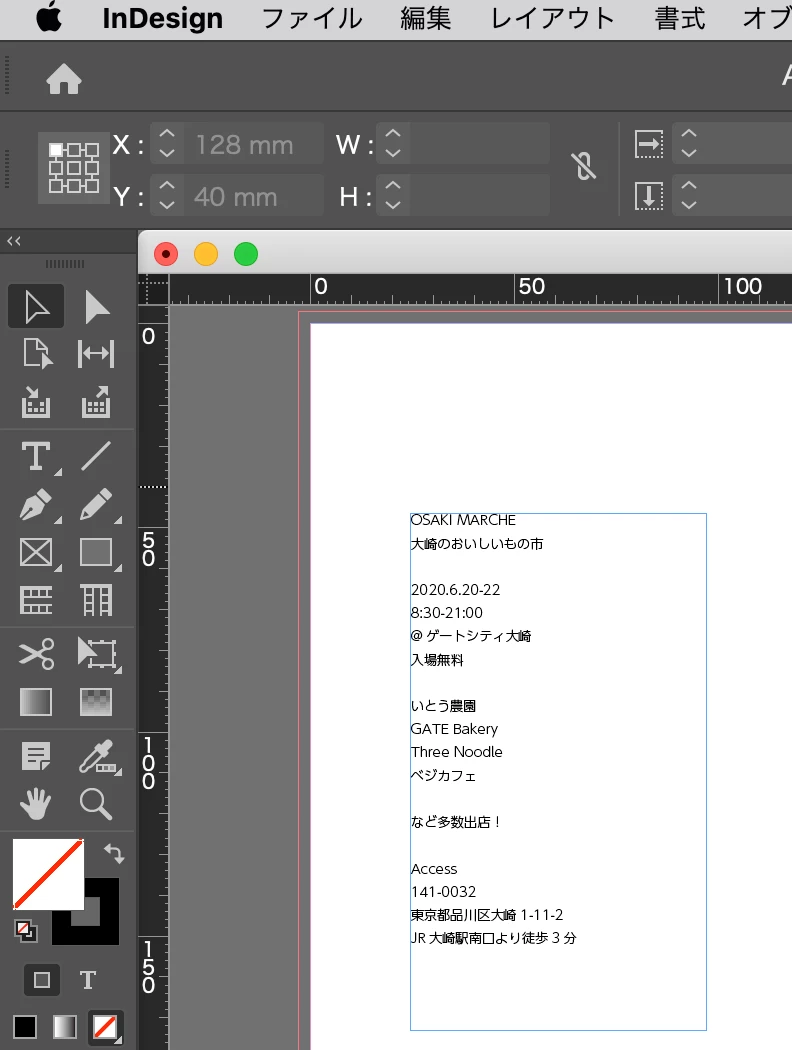Image resolution: width=792 pixels, height=1050 pixels.
Task: Select the Free Transform tool
Action: [98, 654]
